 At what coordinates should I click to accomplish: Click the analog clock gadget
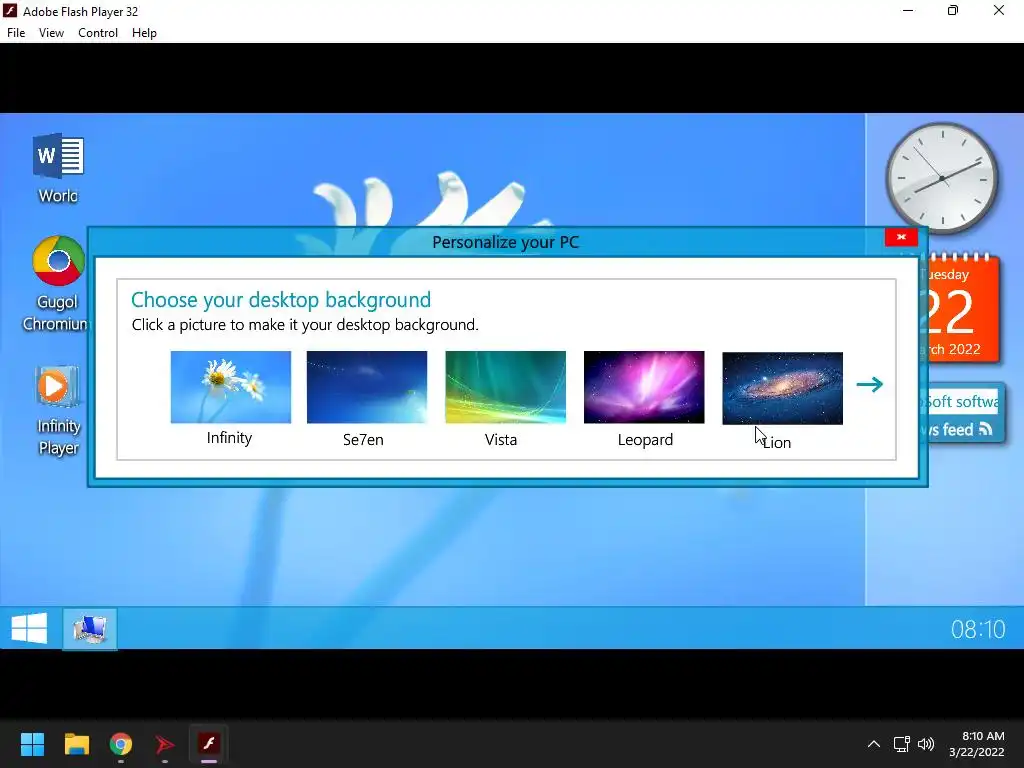tap(942, 178)
